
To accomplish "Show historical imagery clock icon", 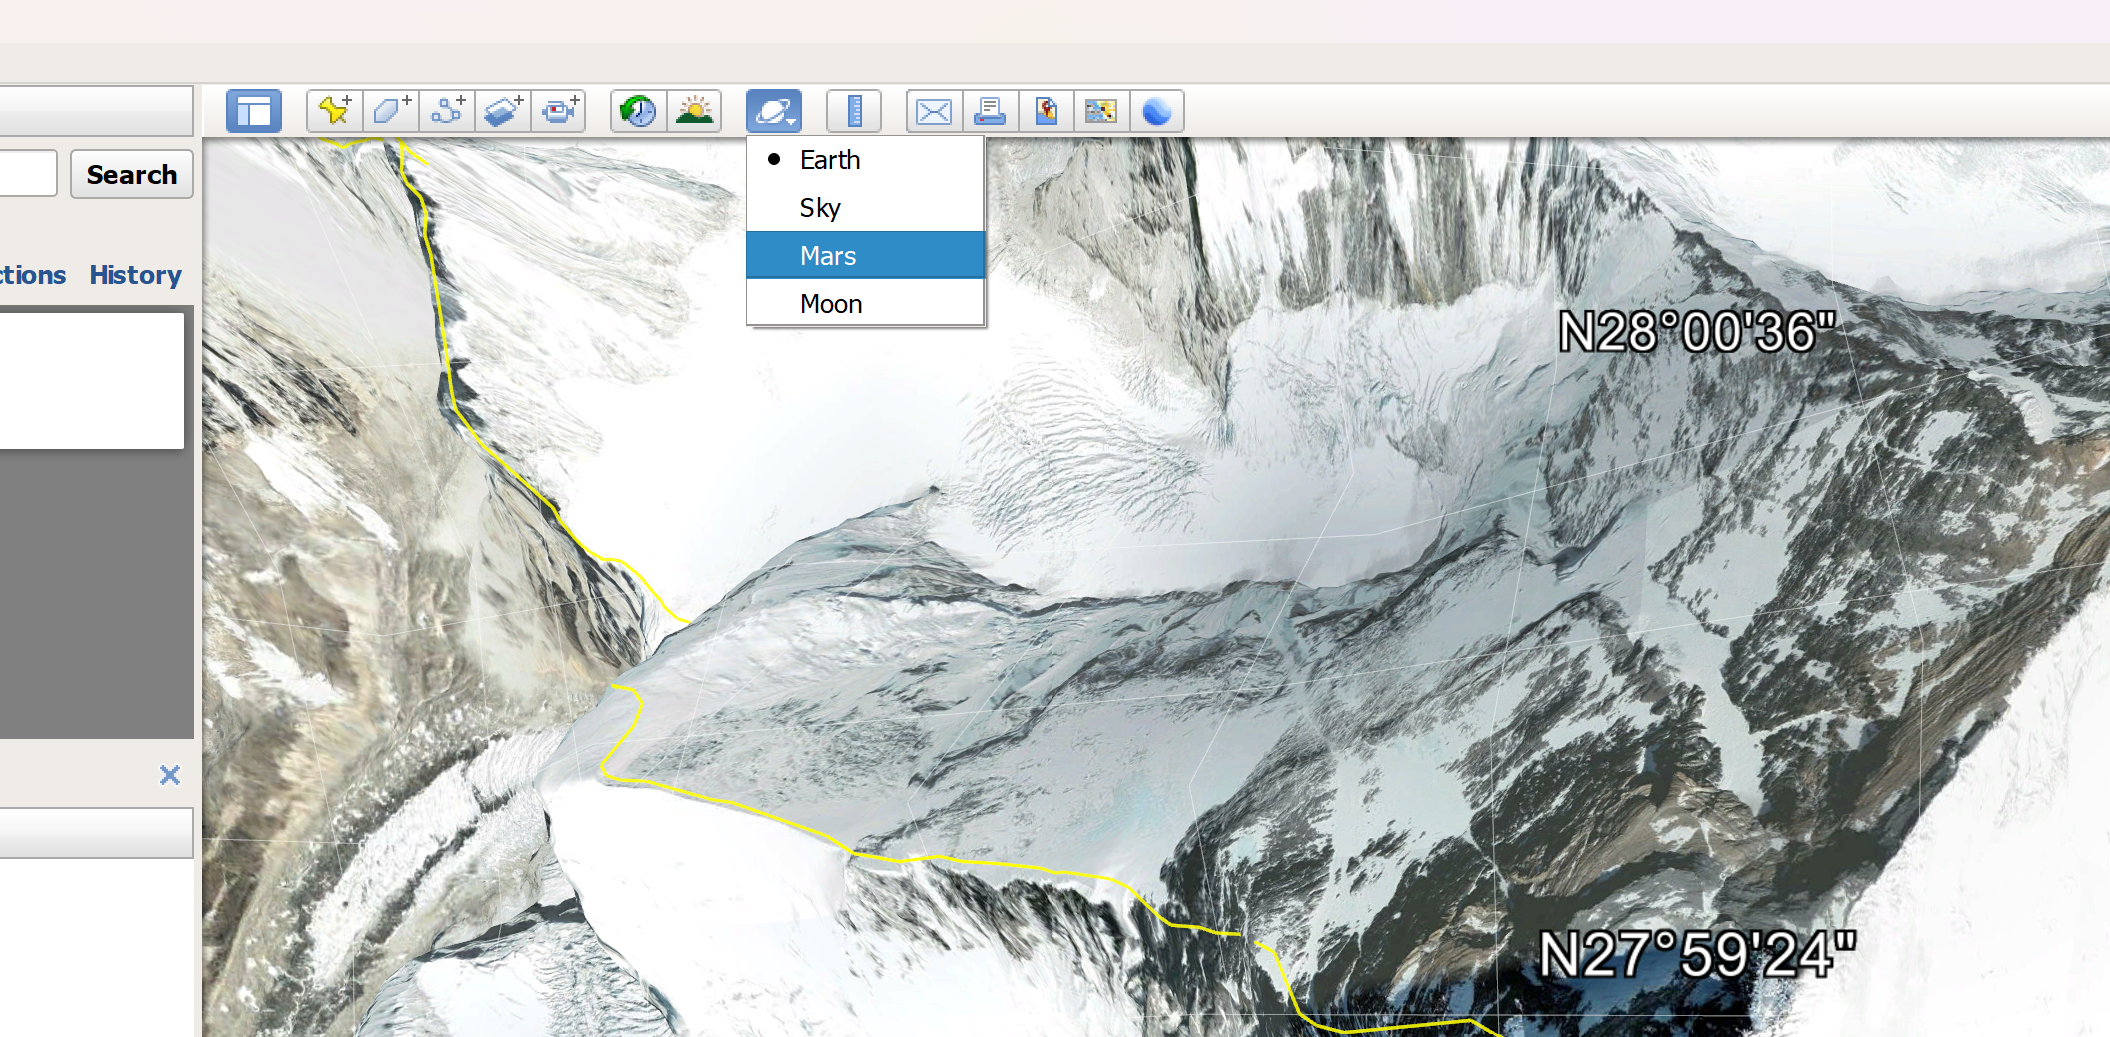I will (638, 111).
